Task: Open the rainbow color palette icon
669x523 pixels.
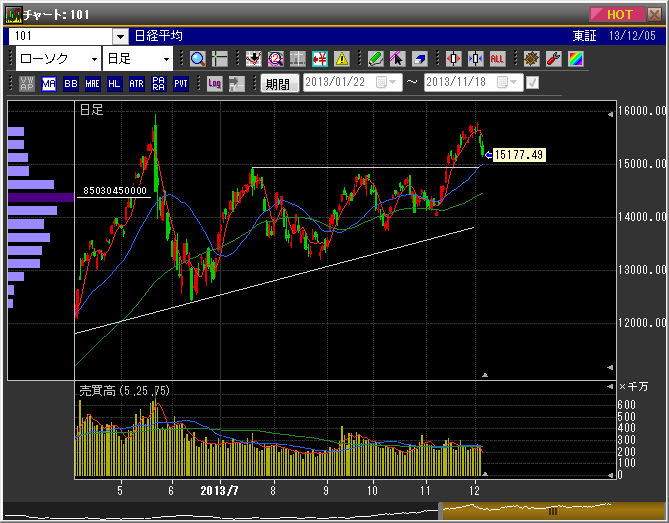Action: coord(574,58)
